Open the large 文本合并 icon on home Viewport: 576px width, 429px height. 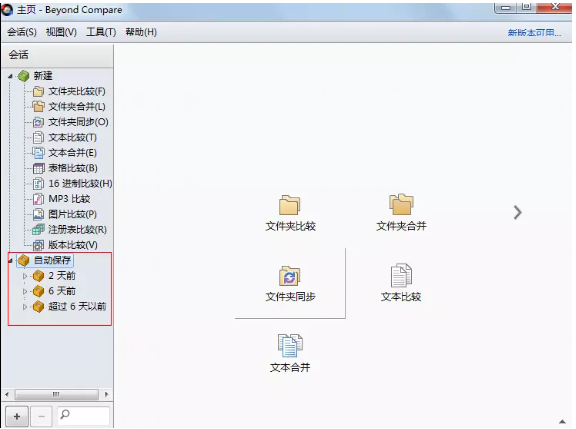click(x=290, y=345)
